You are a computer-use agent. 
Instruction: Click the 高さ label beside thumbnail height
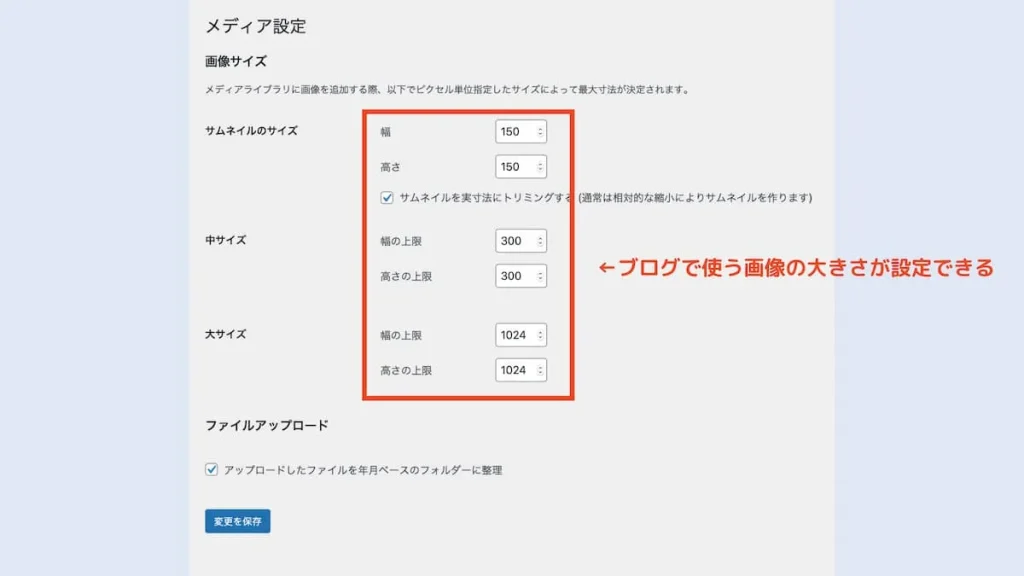(x=391, y=167)
